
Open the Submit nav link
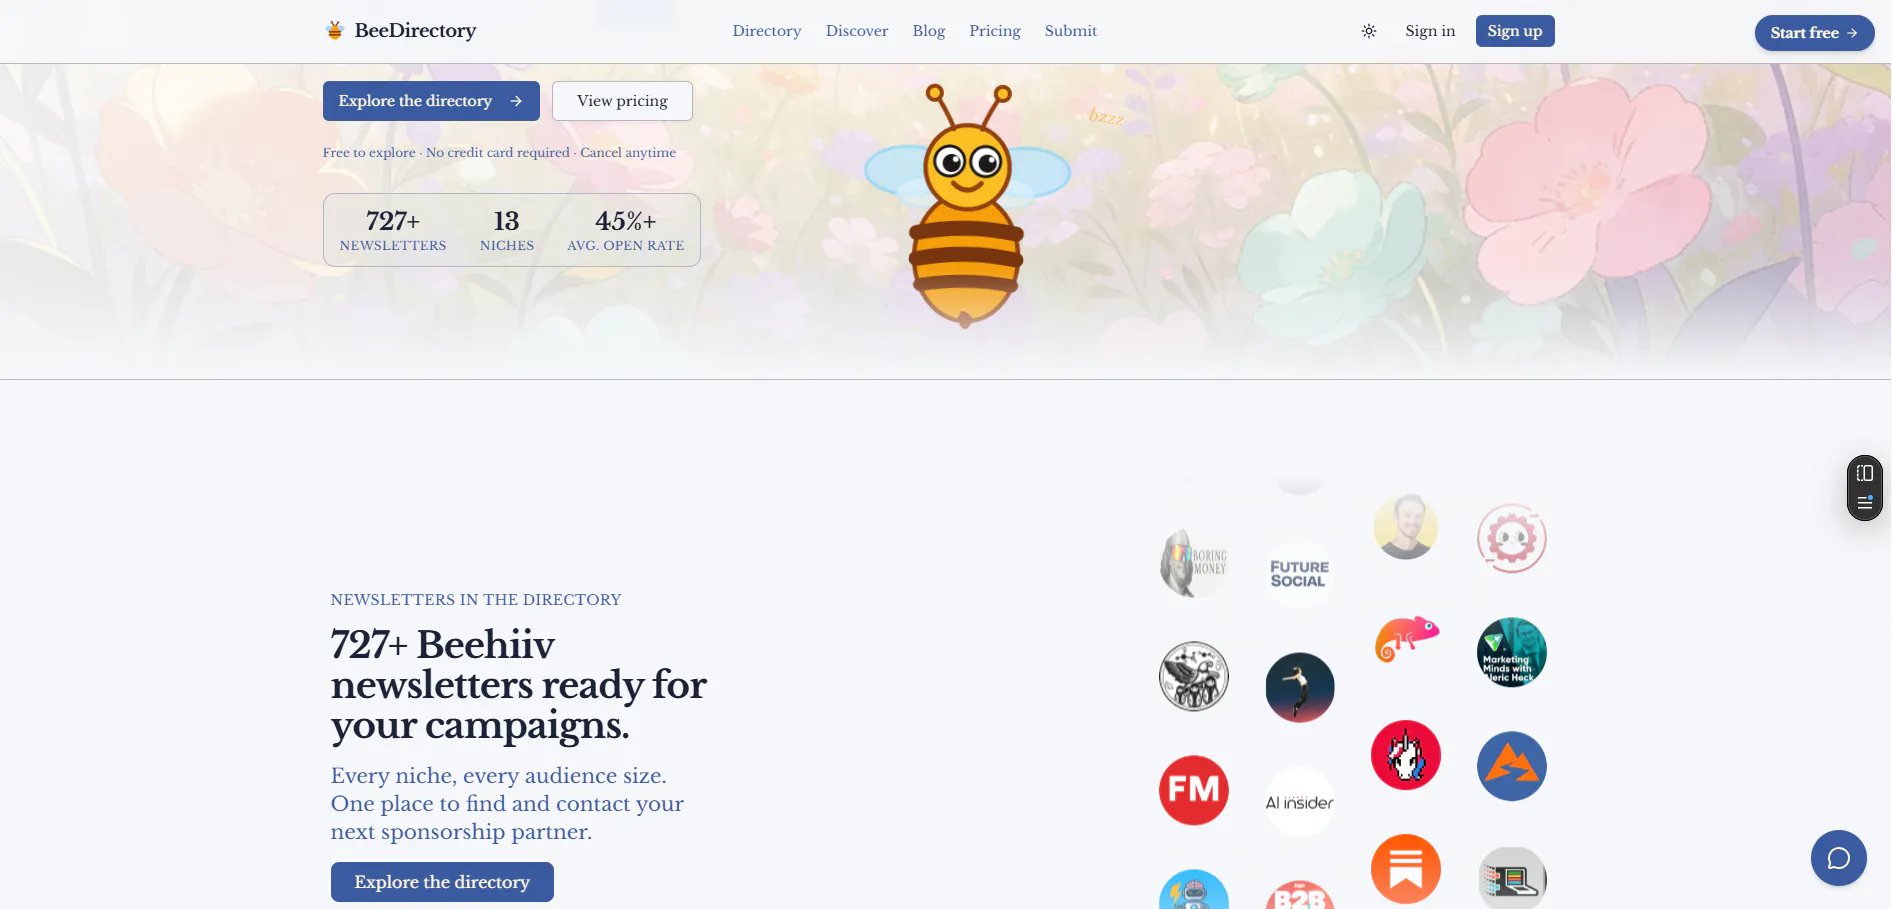pos(1071,31)
